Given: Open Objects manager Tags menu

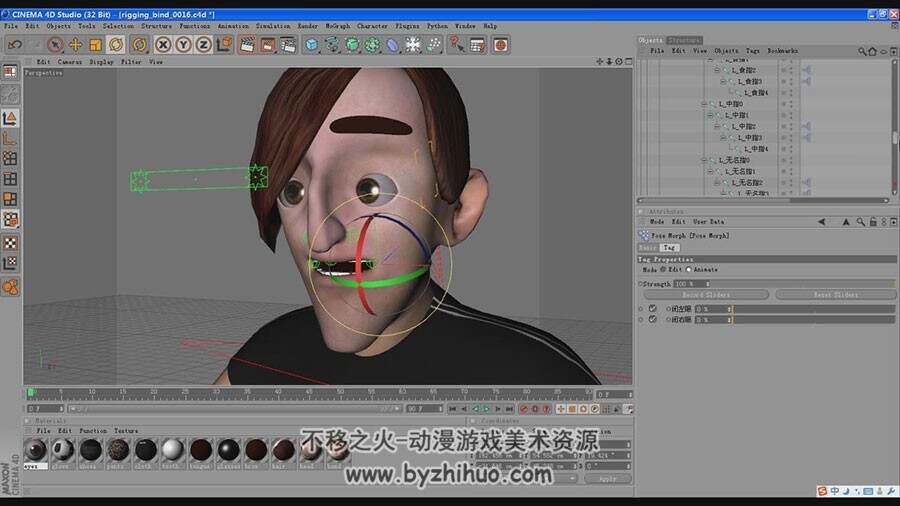Looking at the screenshot, I should [x=752, y=50].
